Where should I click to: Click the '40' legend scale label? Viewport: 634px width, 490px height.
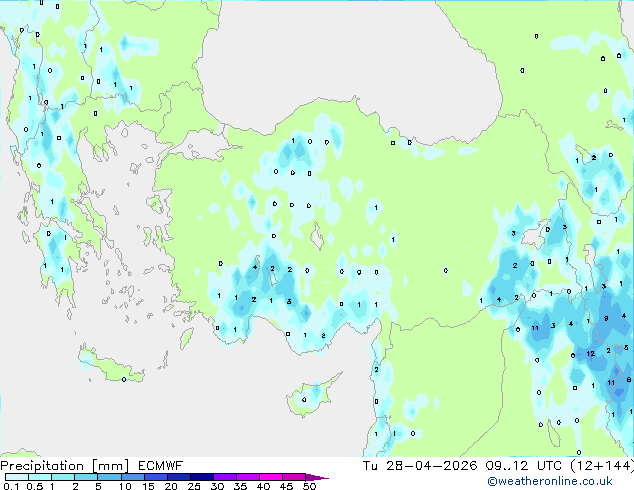[263, 486]
